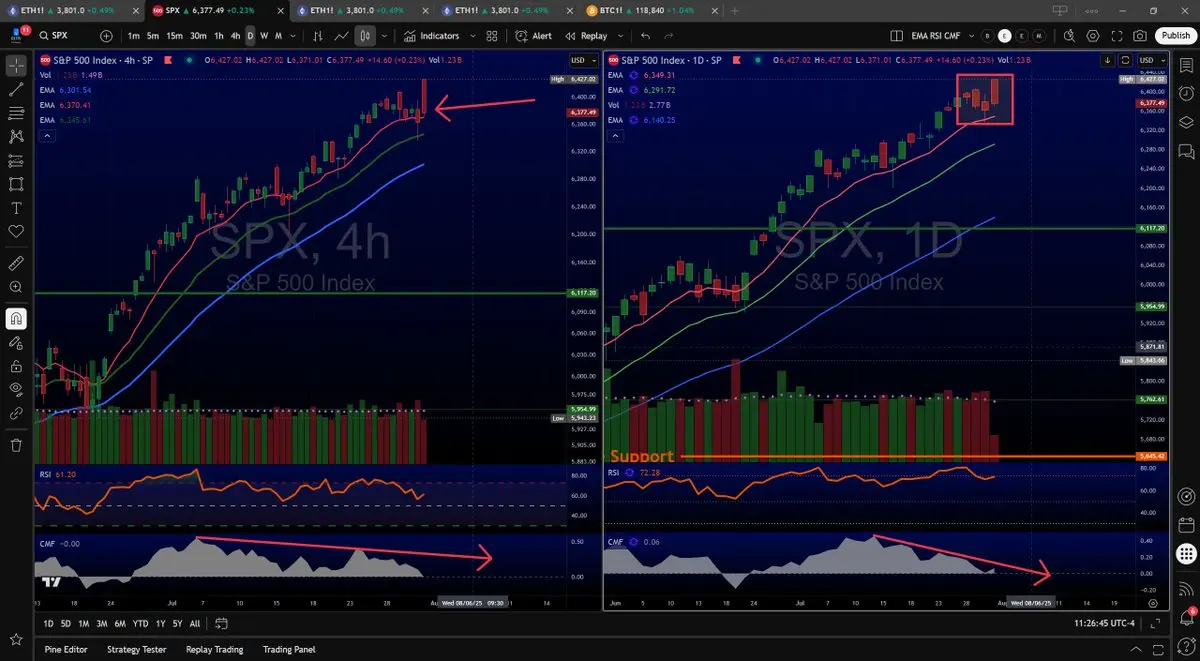Switch to line chart style
The width and height of the screenshot is (1200, 661).
[341, 36]
